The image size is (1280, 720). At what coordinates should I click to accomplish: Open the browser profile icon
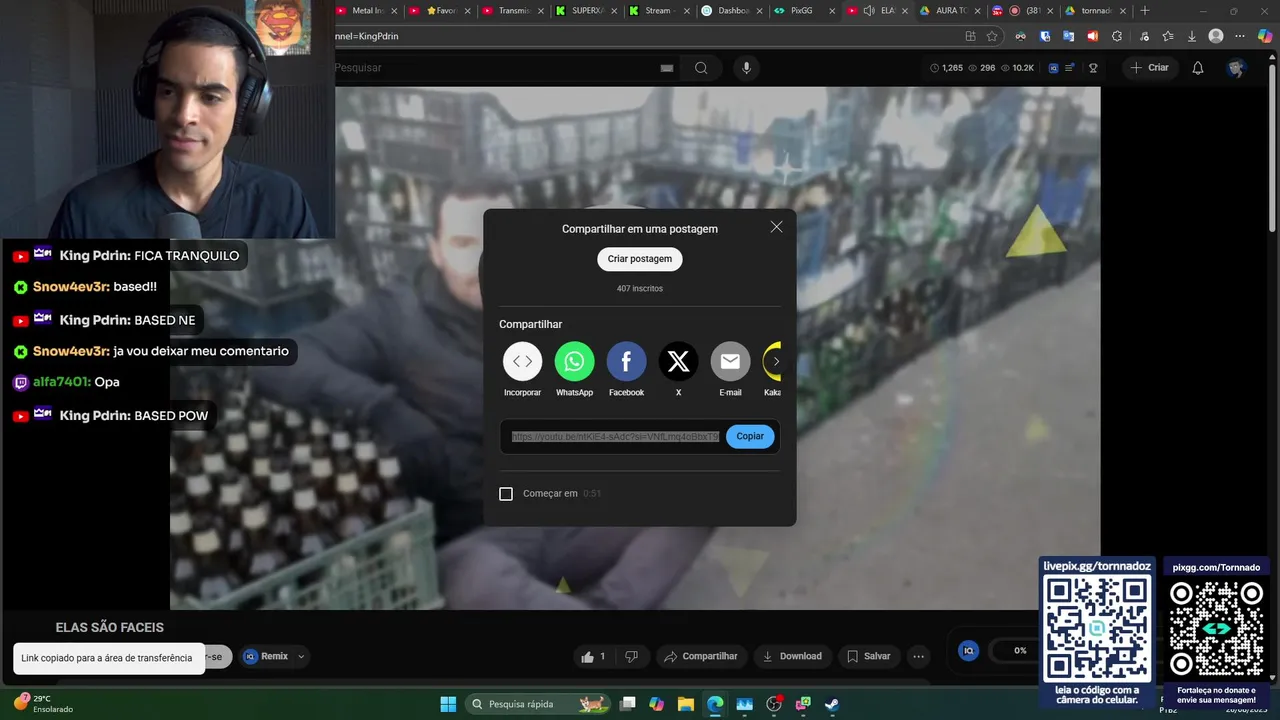(x=1216, y=36)
